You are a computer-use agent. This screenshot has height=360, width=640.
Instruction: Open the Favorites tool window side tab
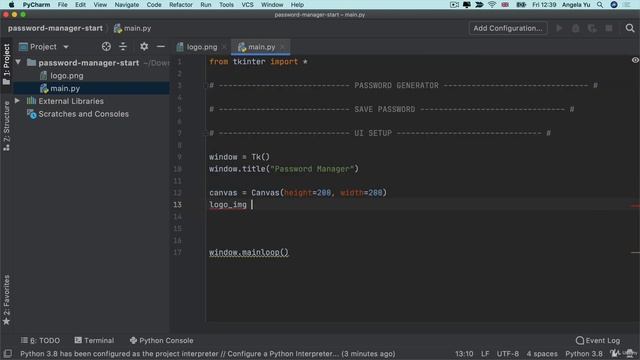point(7,300)
